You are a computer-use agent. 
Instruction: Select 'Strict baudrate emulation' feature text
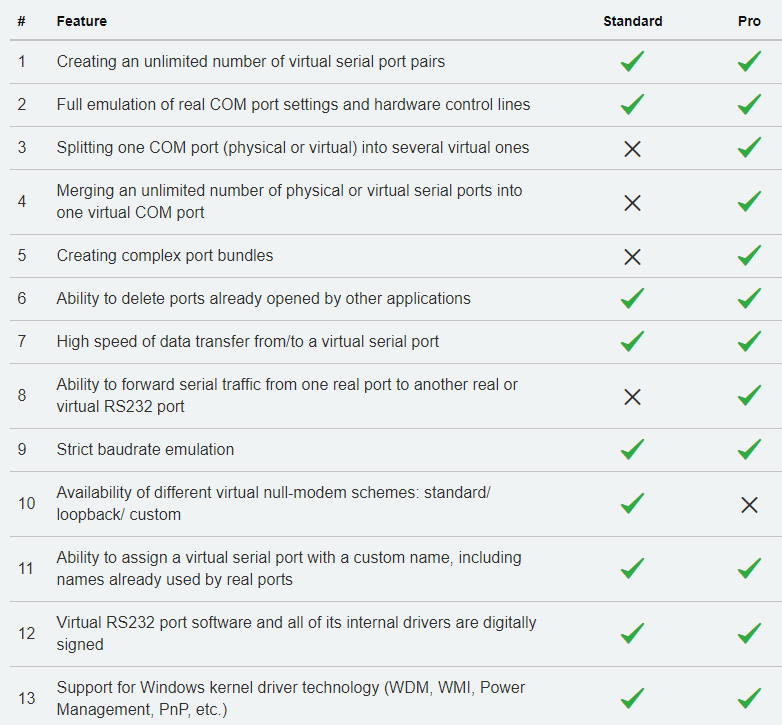(145, 449)
